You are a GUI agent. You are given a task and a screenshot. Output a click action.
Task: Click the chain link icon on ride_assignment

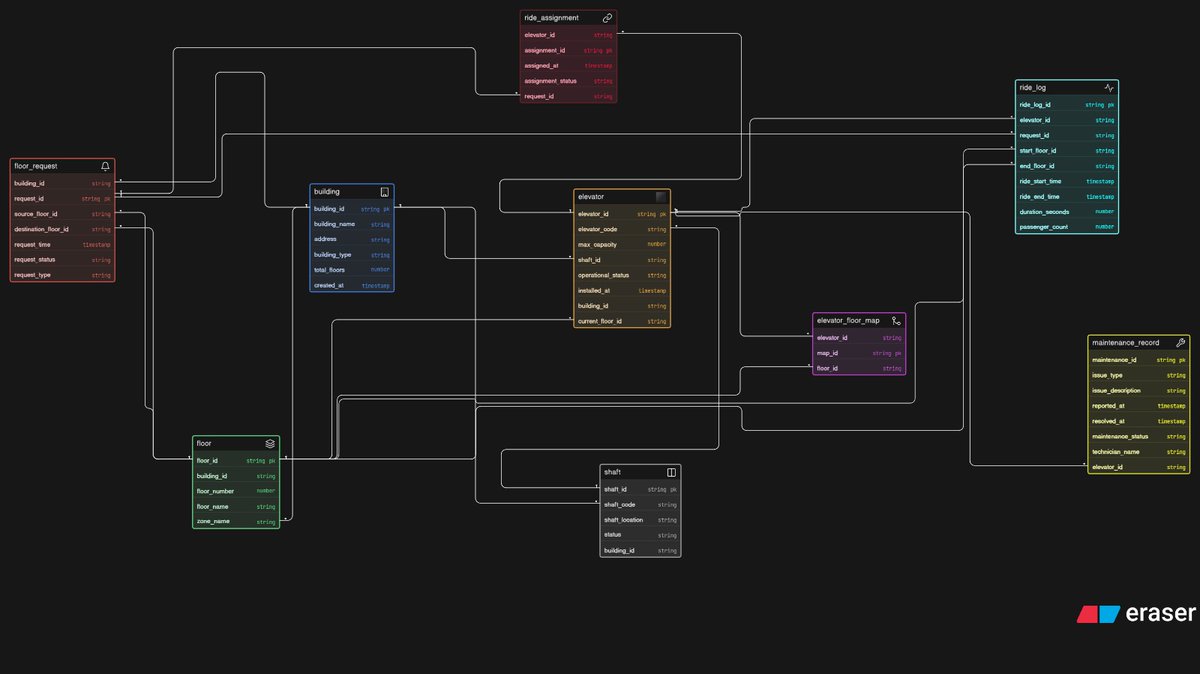coord(608,17)
